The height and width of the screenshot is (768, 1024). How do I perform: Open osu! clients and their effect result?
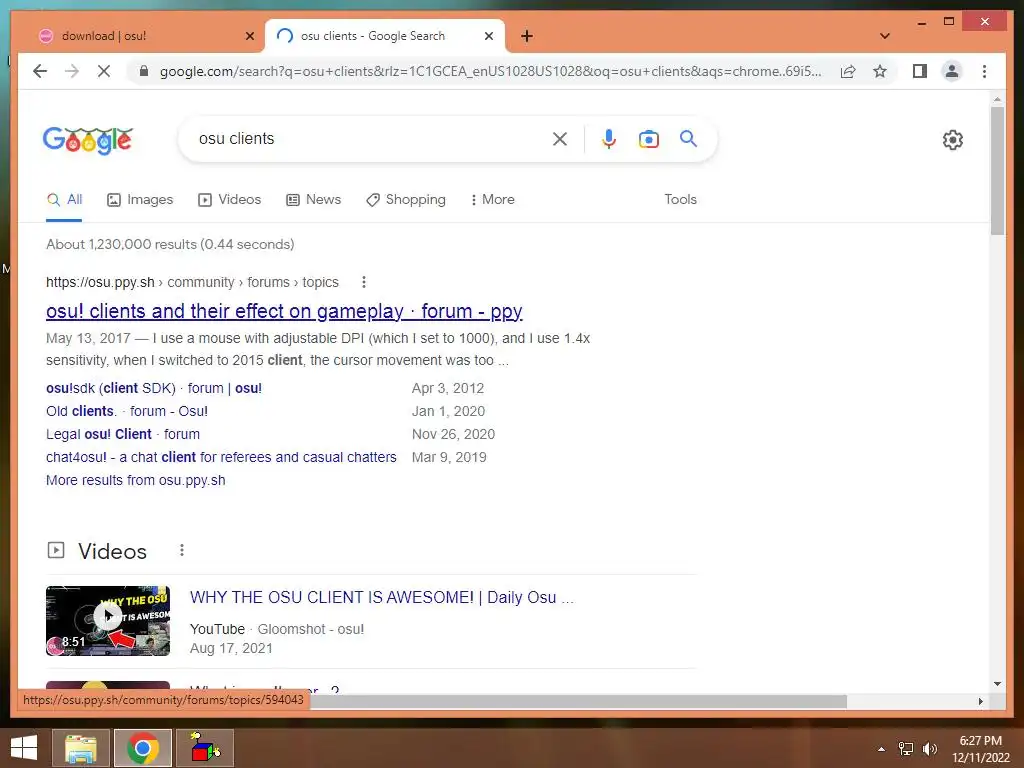[284, 312]
